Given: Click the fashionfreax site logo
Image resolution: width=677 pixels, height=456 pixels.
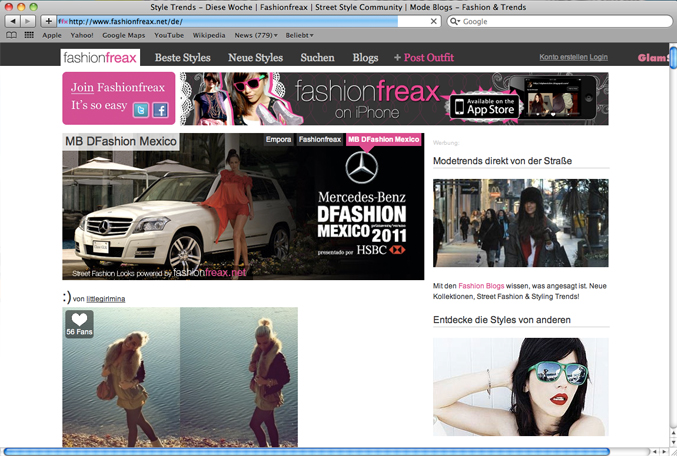Looking at the screenshot, I should coord(100,57).
